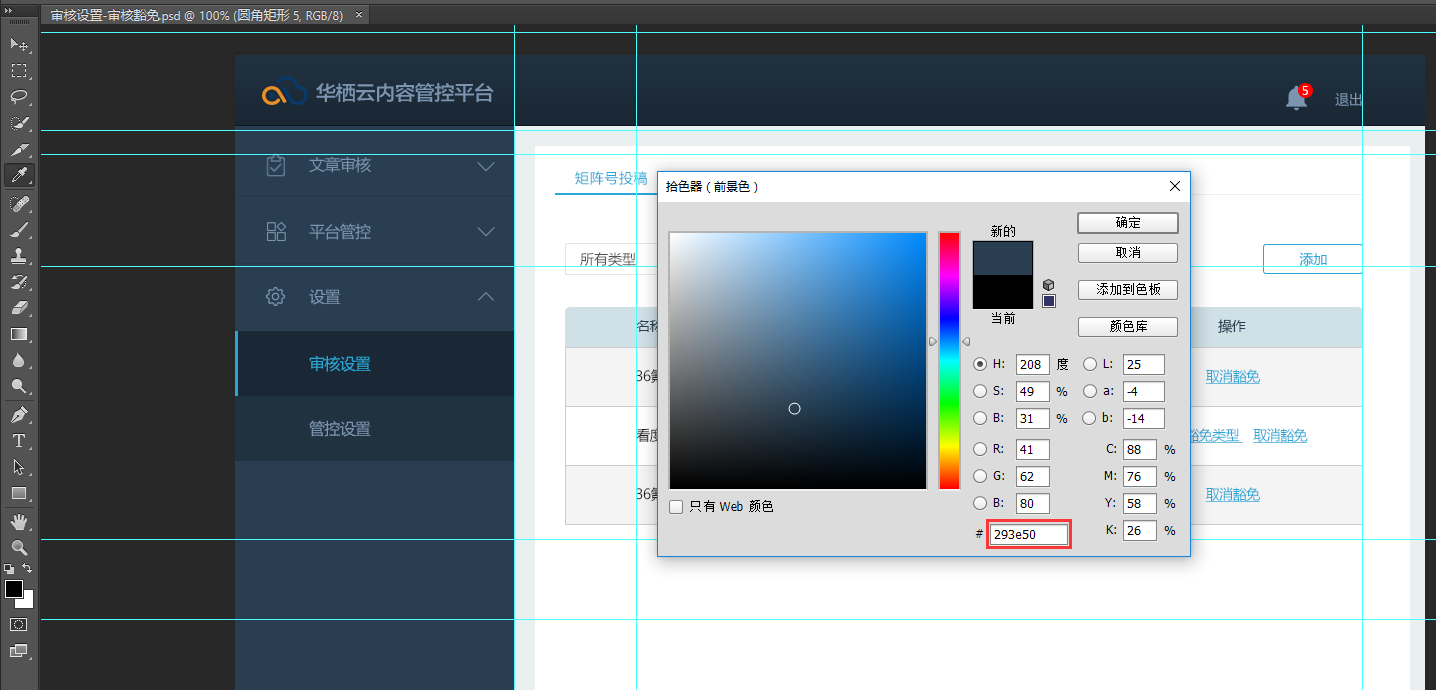Select the Lab b radio button
The width and height of the screenshot is (1436, 690).
(1090, 418)
